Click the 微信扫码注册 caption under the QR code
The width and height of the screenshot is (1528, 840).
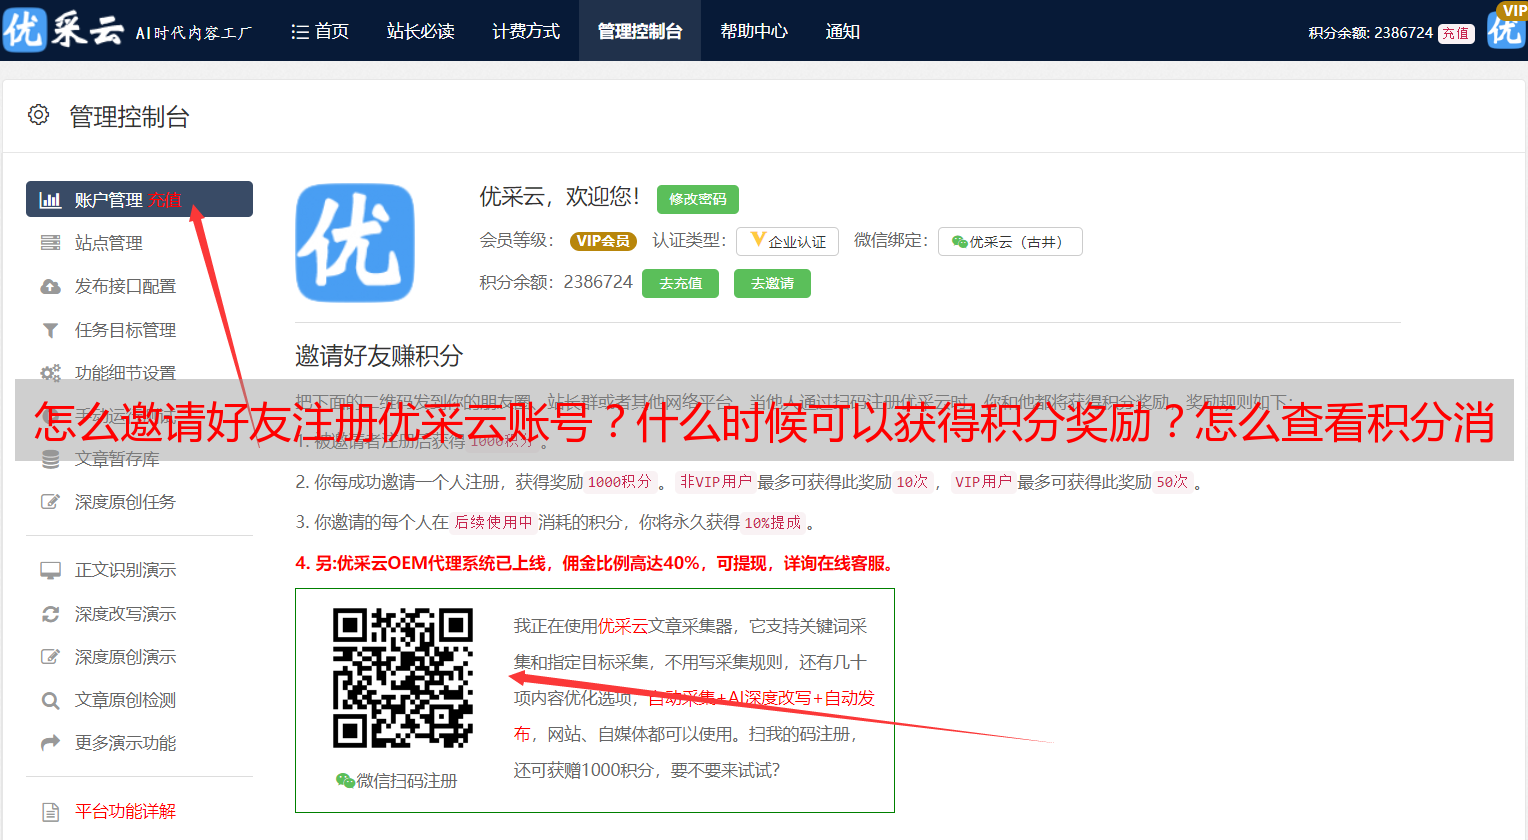[397, 780]
